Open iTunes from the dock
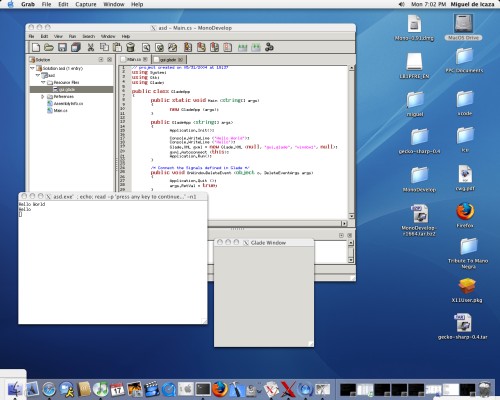This screenshot has width=500, height=400. (x=100, y=389)
